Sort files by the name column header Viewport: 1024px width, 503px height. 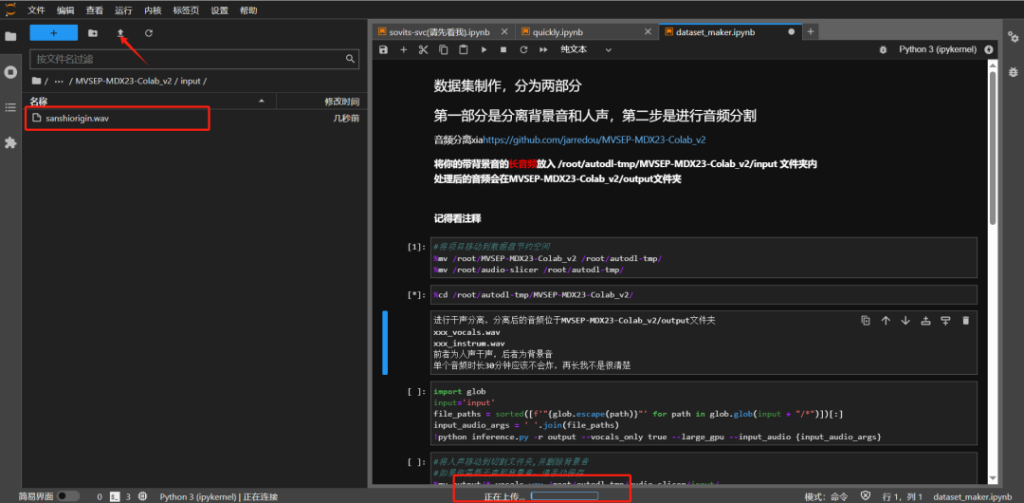[x=39, y=101]
